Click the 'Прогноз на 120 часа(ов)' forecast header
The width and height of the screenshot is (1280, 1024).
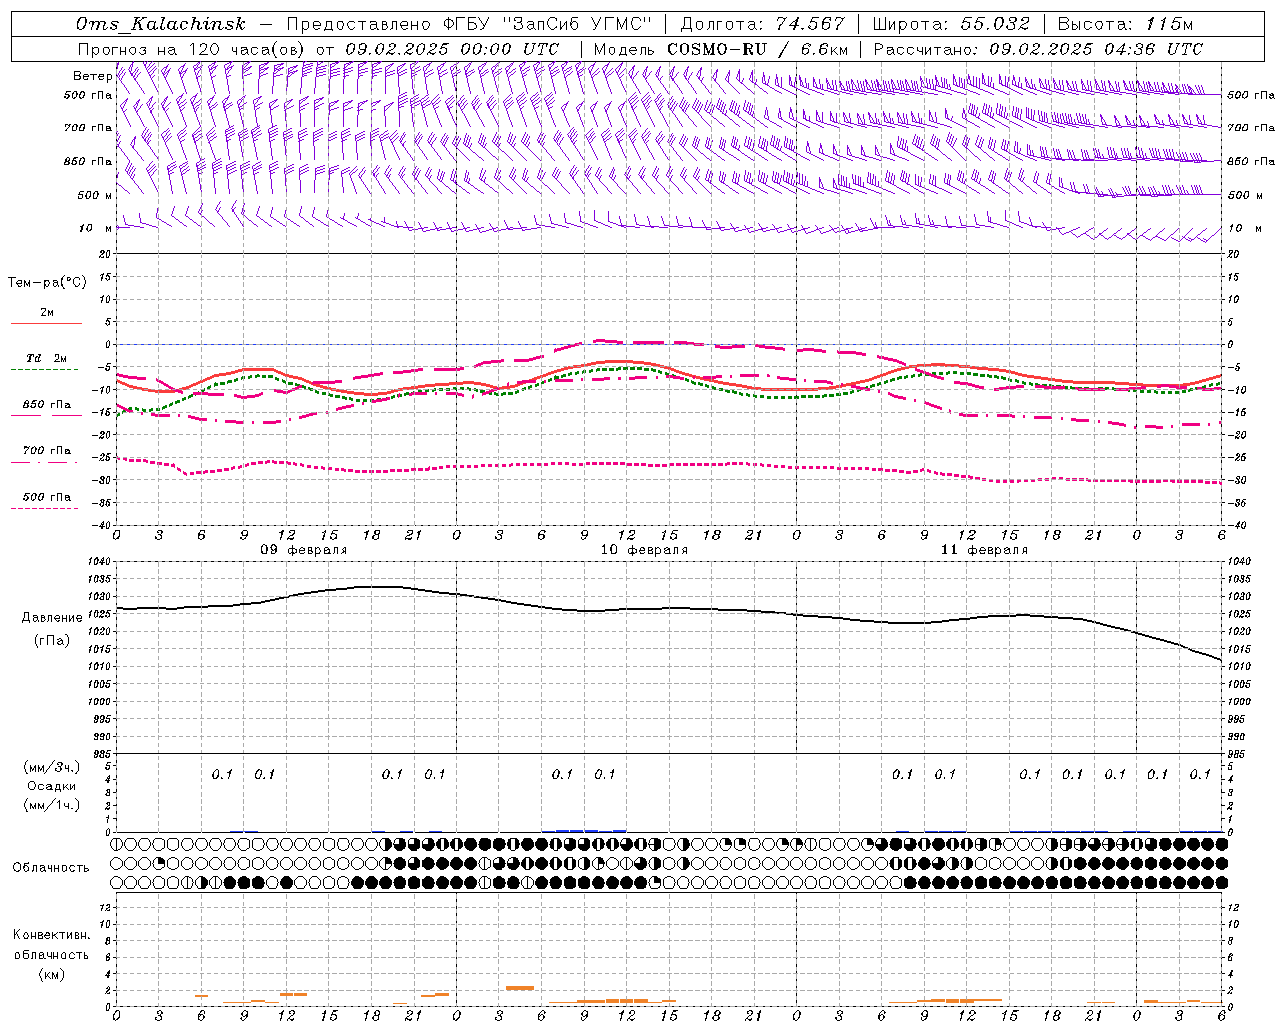[x=192, y=49]
